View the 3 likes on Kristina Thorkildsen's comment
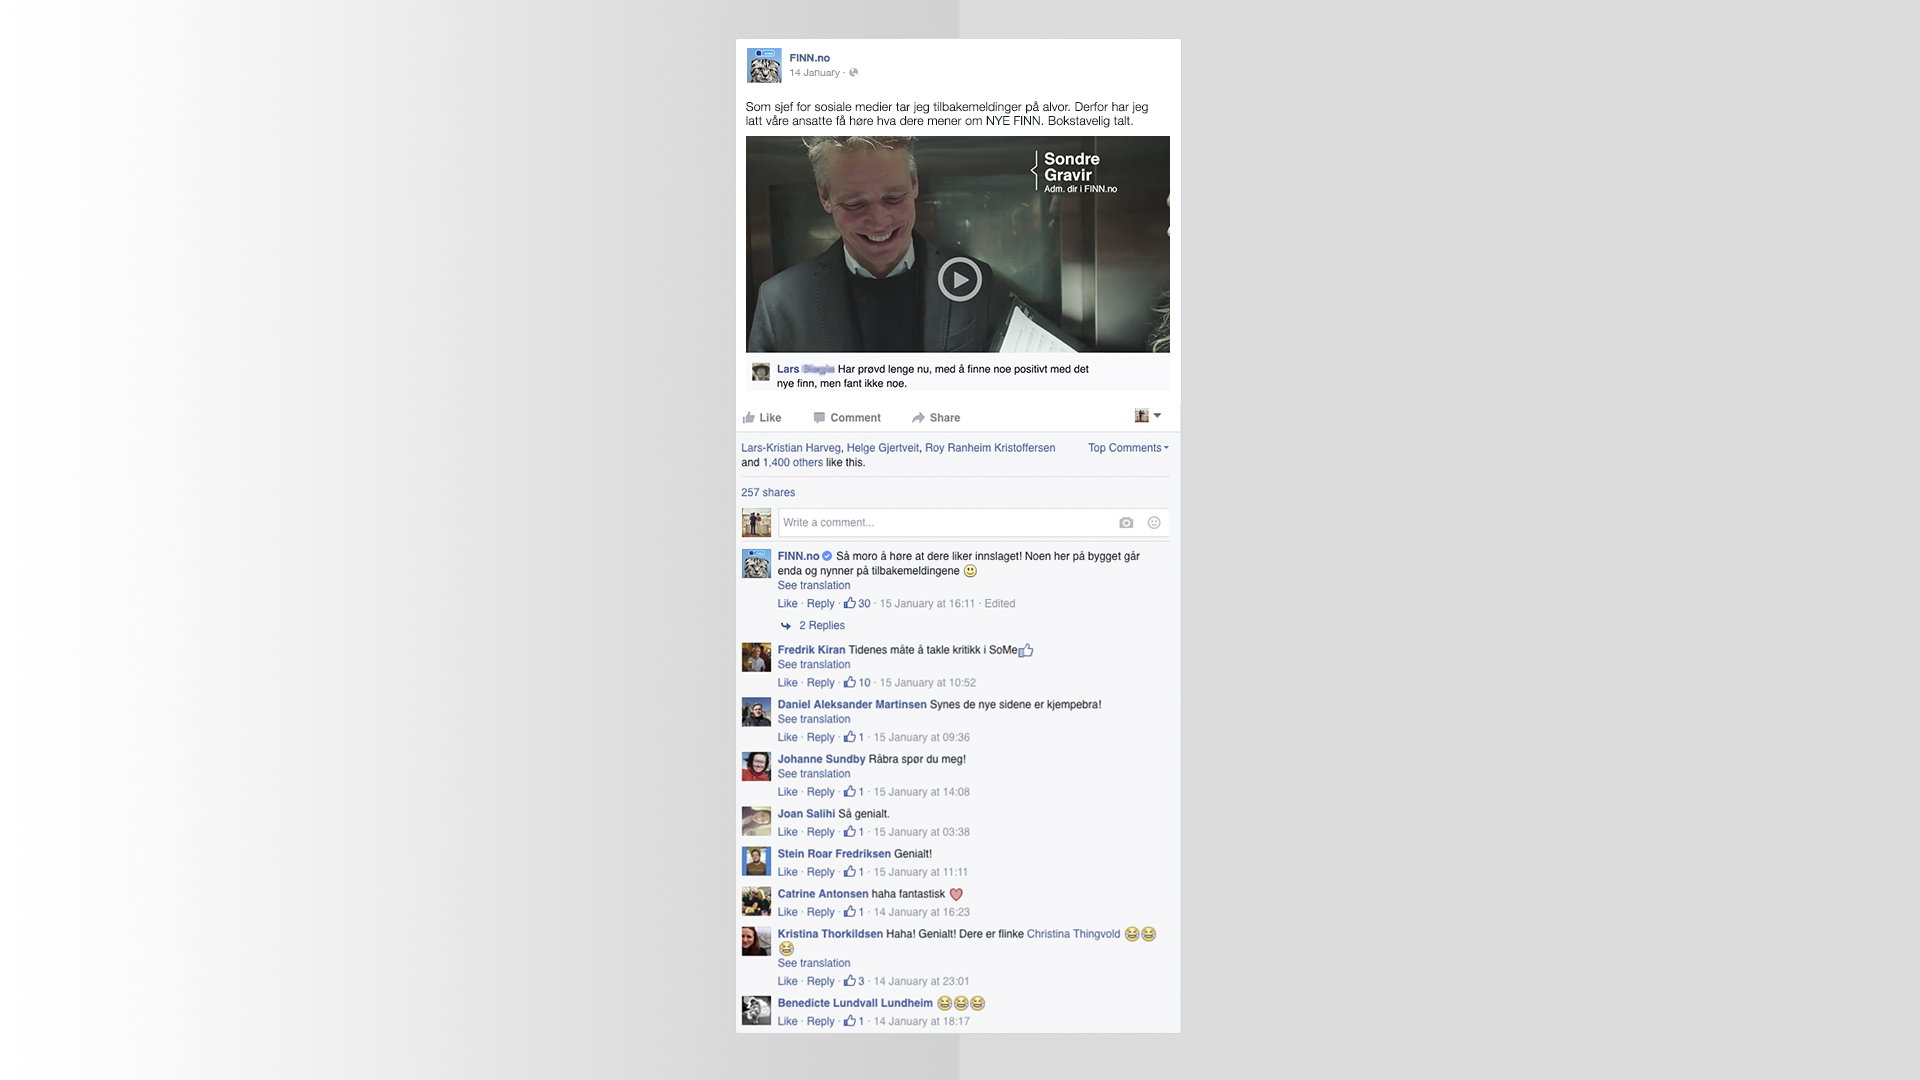Image resolution: width=1920 pixels, height=1080 pixels. [854, 982]
